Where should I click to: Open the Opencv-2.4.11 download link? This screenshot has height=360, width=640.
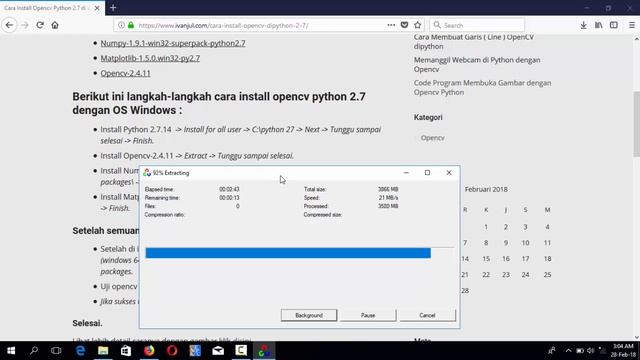tap(125, 73)
